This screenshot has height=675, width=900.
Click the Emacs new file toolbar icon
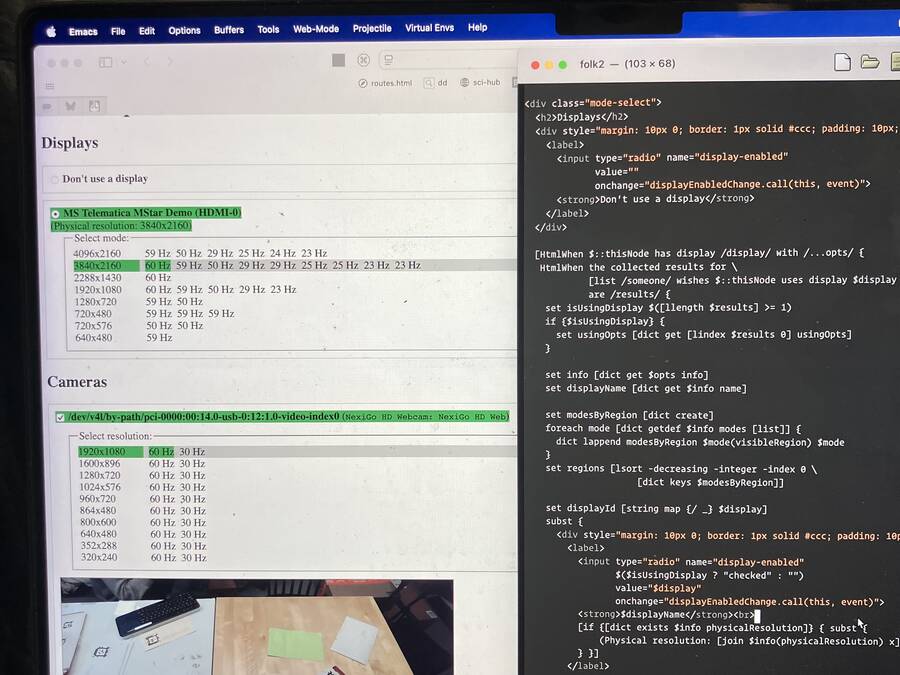tap(842, 63)
